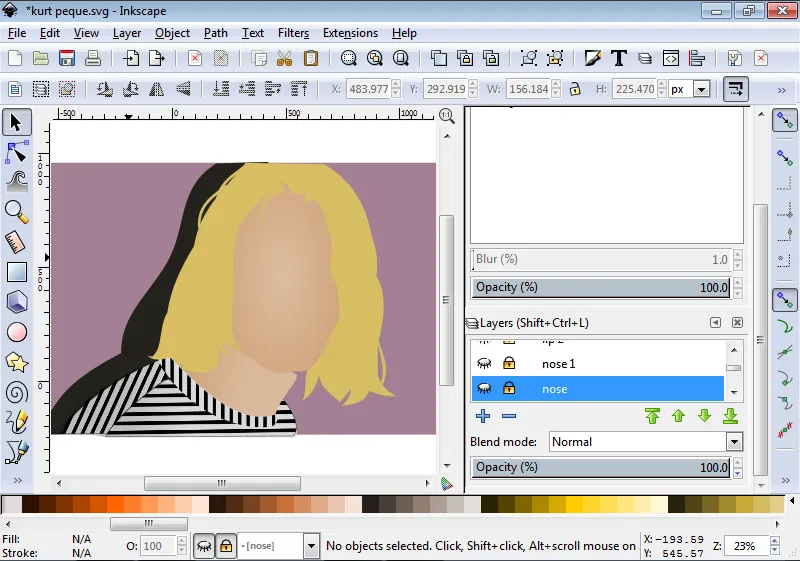This screenshot has width=800, height=561.
Task: Select the Zoom magnifier tool
Action: pos(16,212)
